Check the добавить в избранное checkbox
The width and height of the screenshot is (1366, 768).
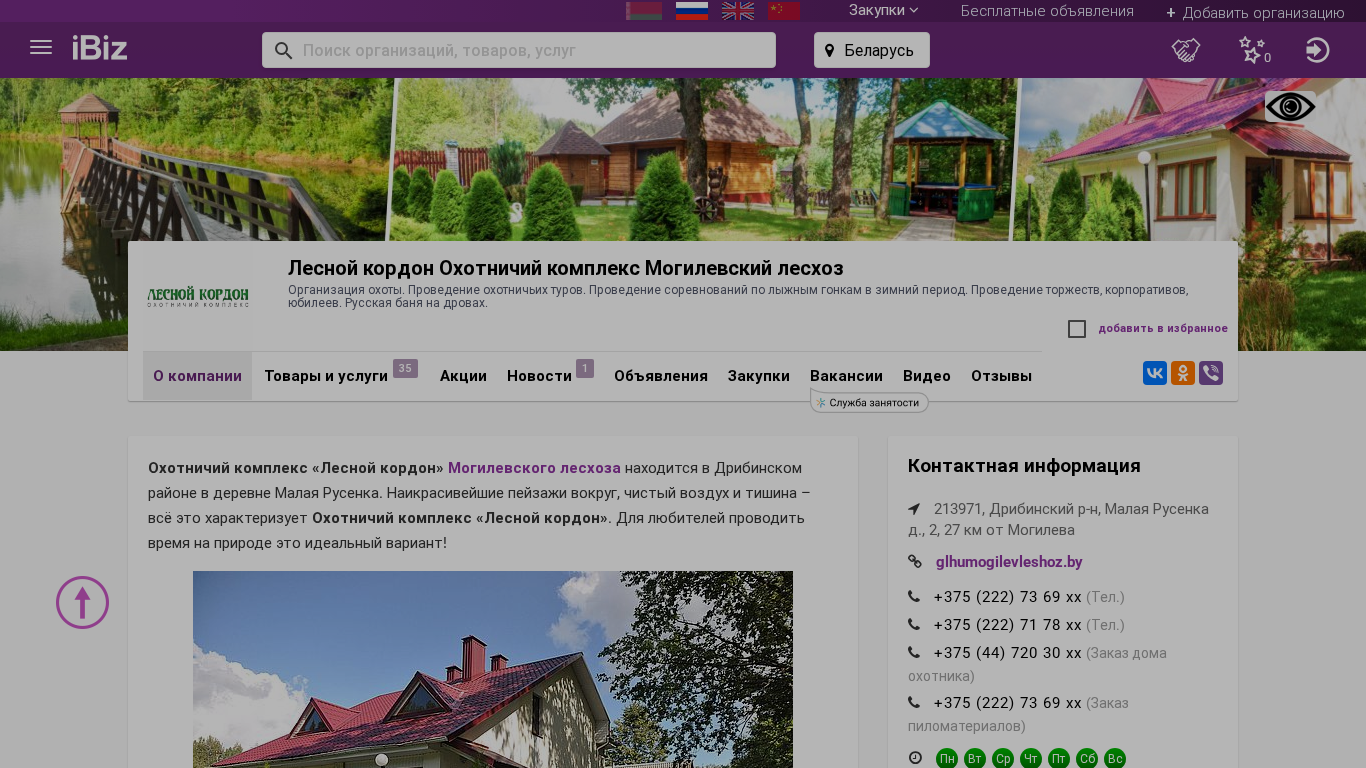[x=1077, y=329]
